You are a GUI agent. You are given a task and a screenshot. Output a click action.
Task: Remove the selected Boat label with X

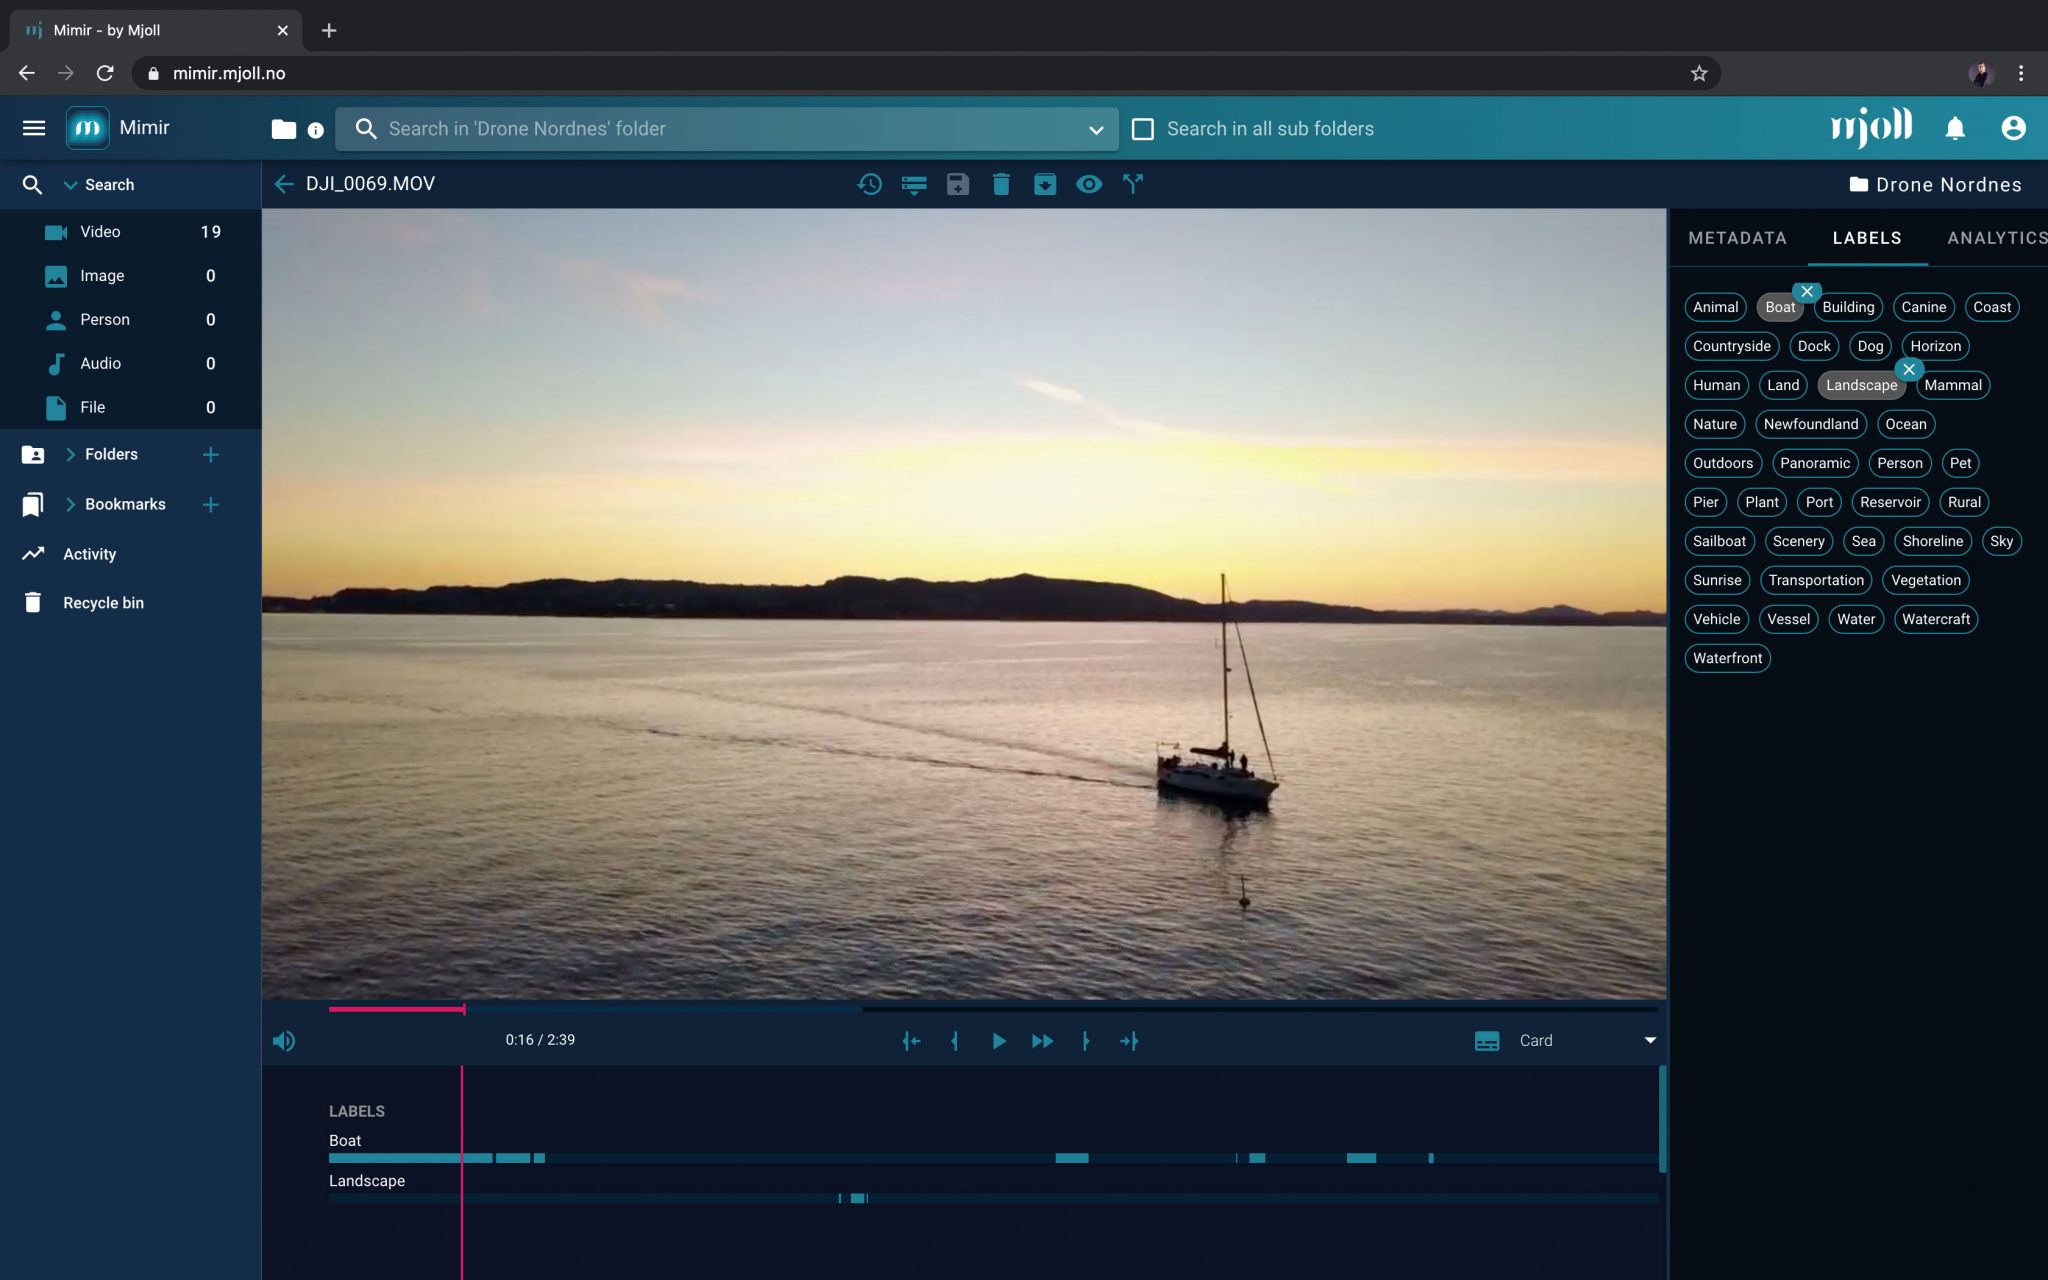pos(1807,292)
